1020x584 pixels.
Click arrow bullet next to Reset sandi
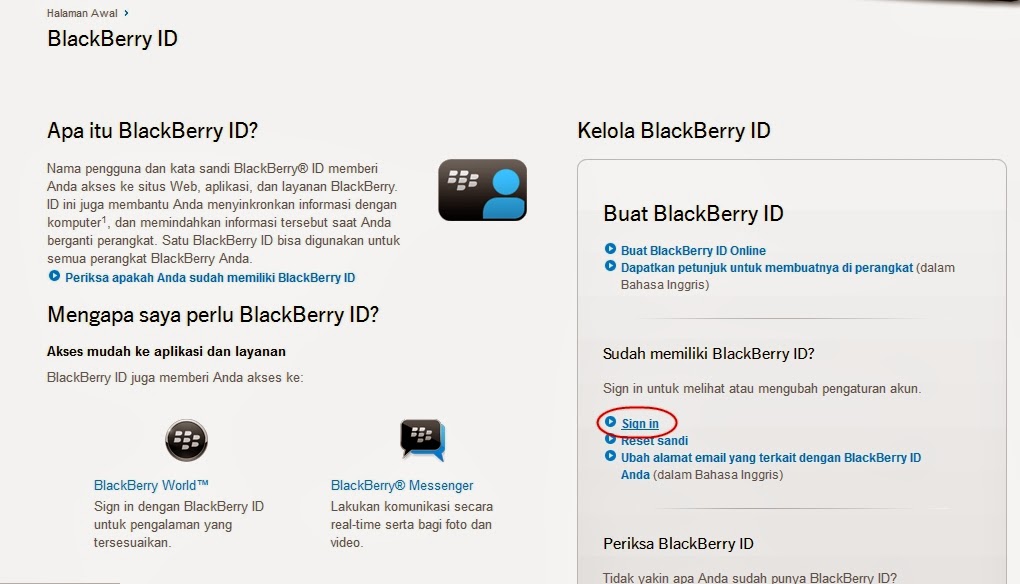coord(610,438)
